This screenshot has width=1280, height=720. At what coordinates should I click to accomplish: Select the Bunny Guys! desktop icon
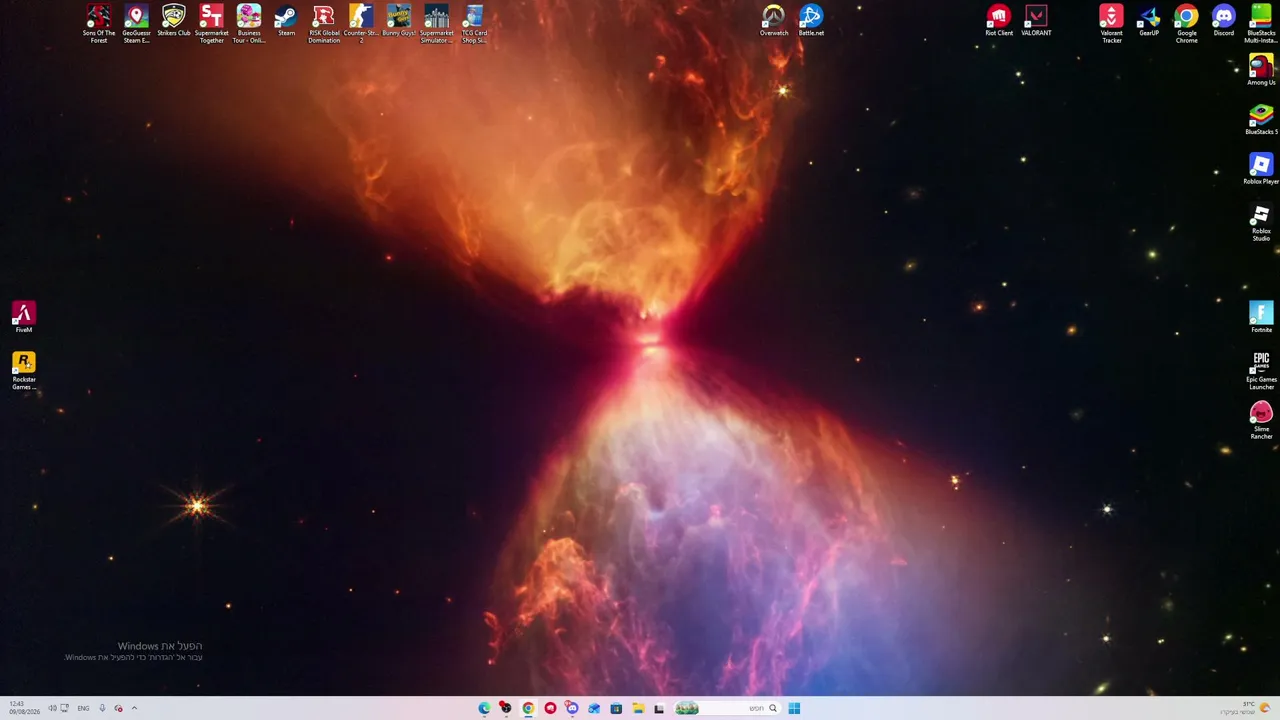(x=399, y=21)
